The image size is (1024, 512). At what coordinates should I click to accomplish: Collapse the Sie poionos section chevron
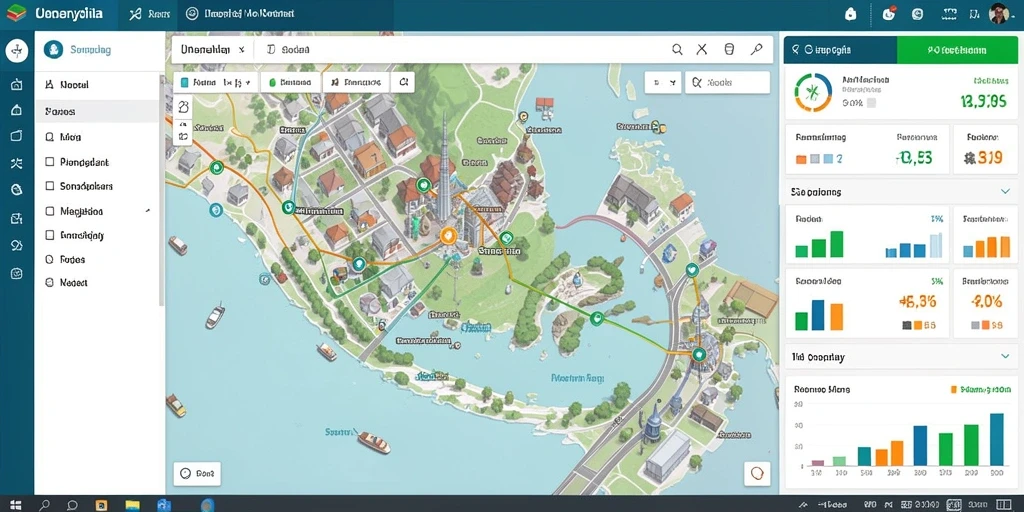(x=1005, y=191)
